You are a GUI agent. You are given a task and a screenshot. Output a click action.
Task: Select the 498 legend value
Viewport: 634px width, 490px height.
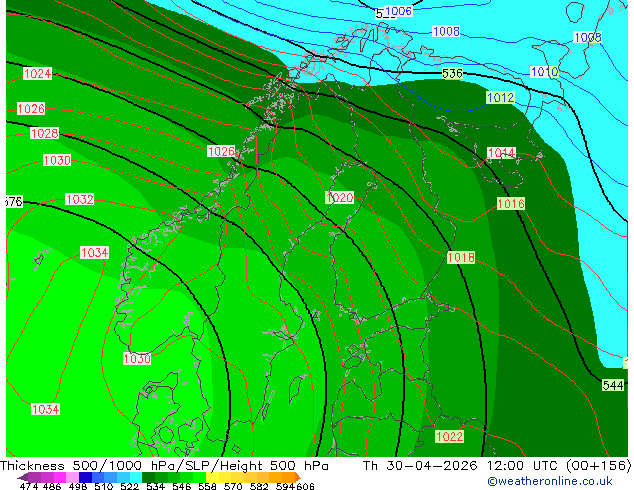point(78,486)
